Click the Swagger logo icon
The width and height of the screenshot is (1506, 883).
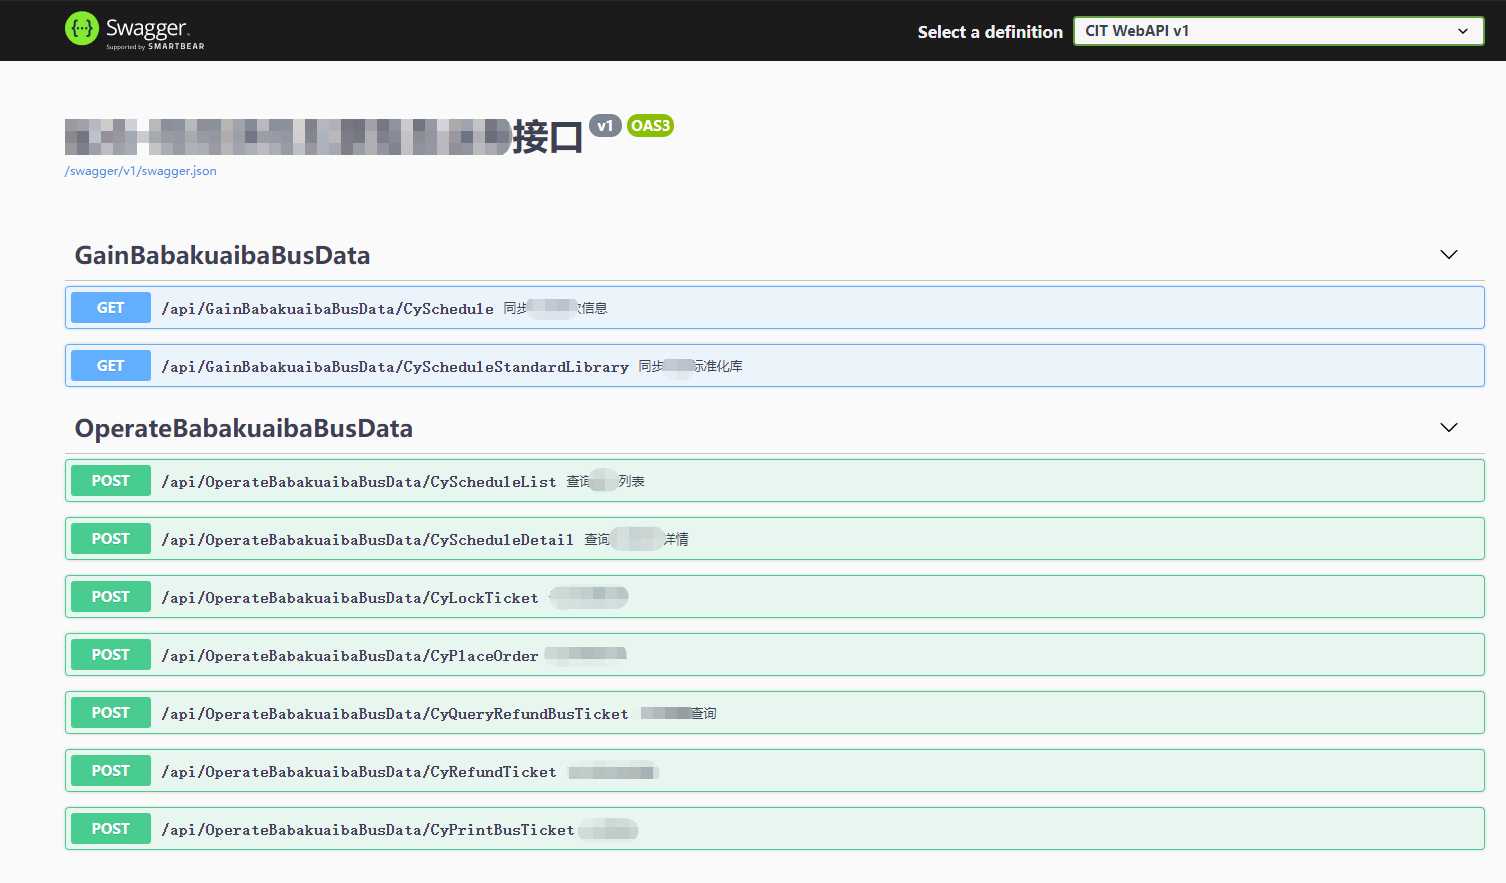click(x=82, y=29)
